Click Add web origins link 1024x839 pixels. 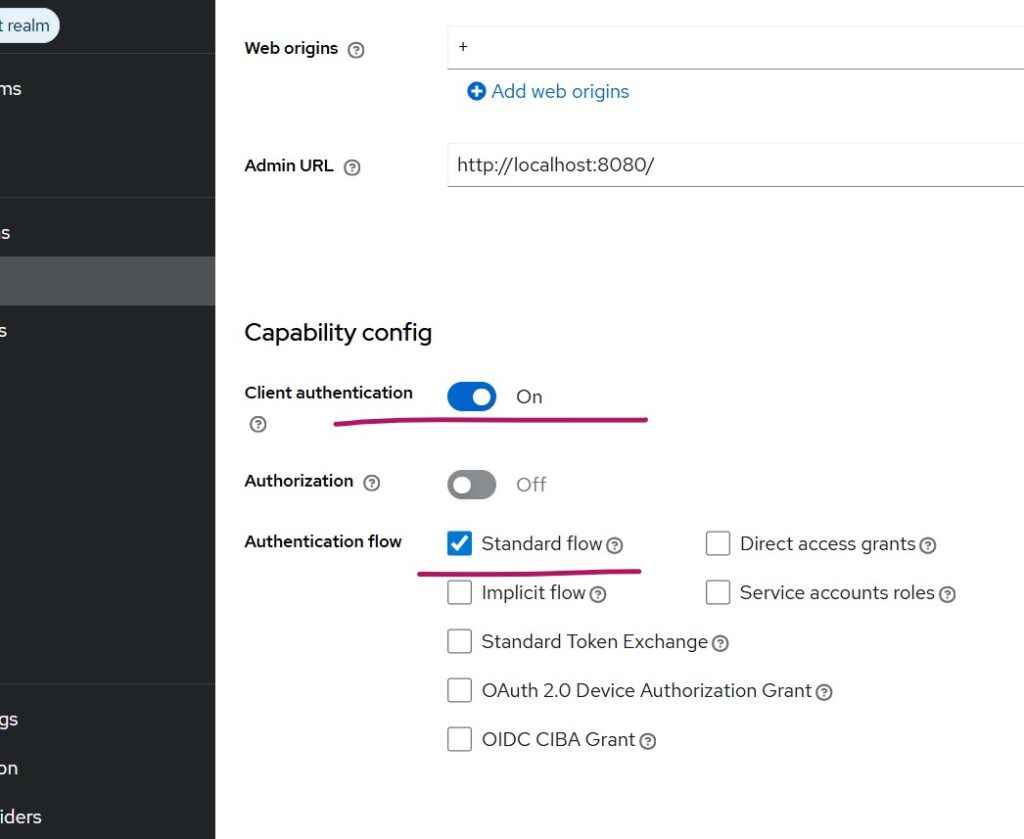[x=549, y=92]
